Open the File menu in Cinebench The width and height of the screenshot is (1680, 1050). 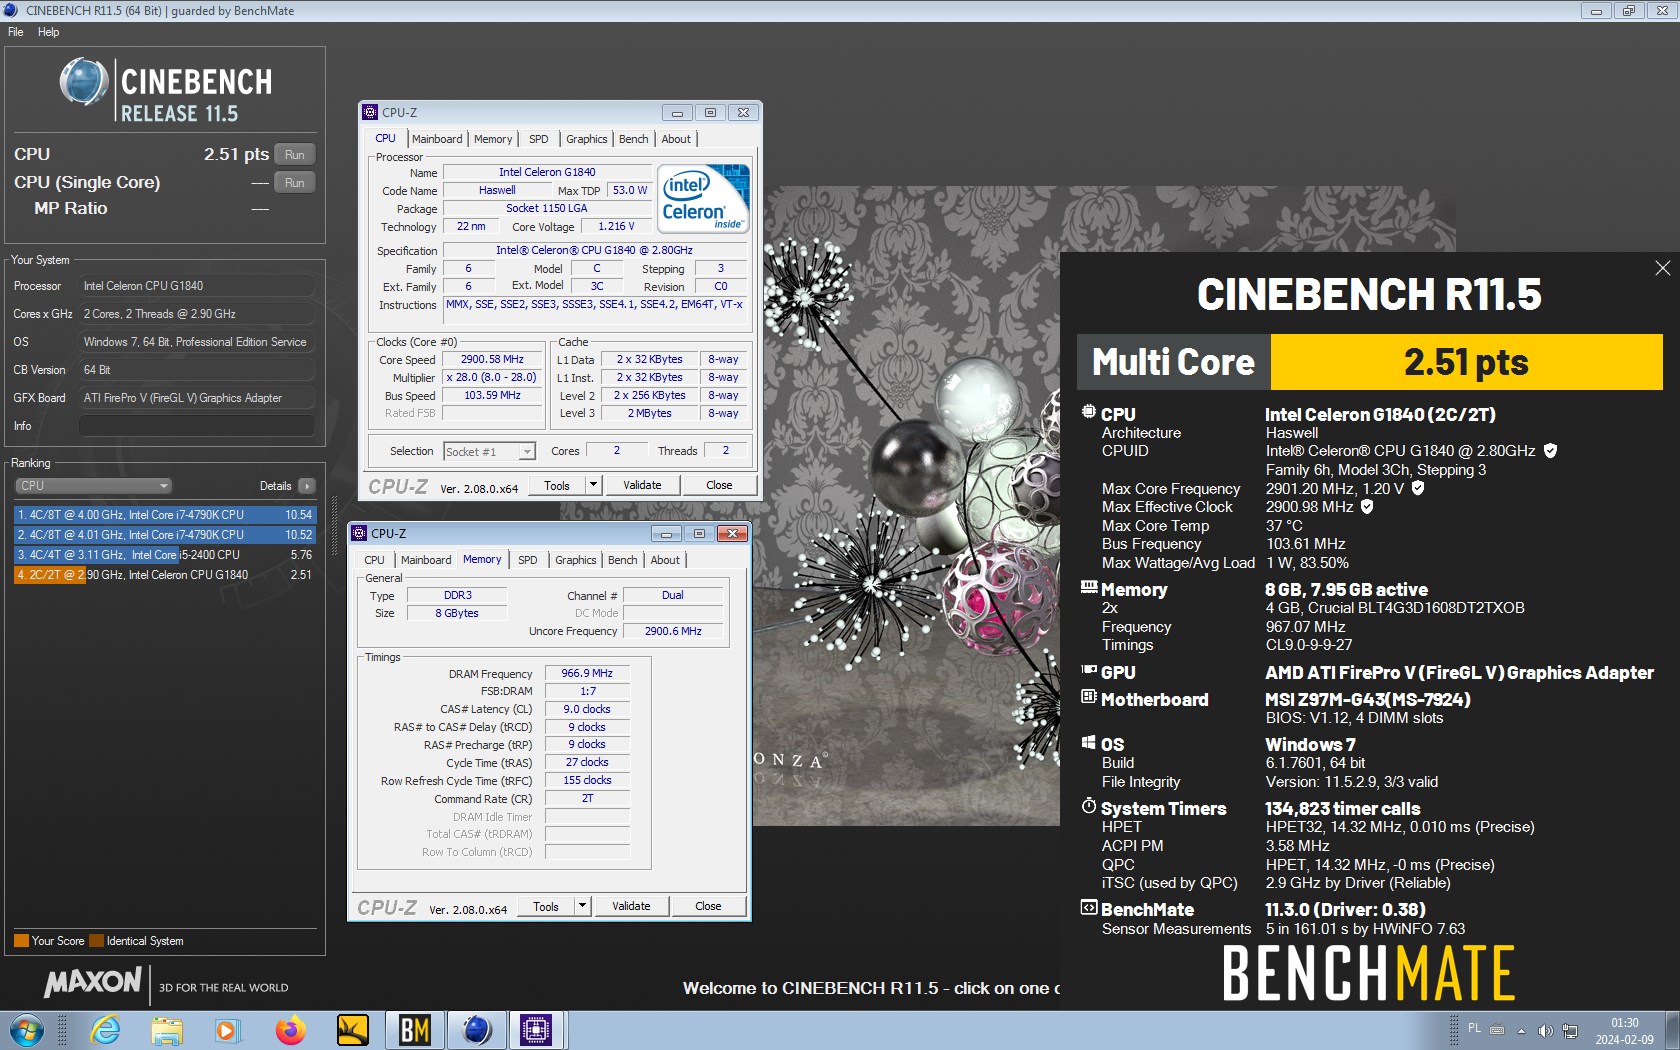[x=16, y=32]
